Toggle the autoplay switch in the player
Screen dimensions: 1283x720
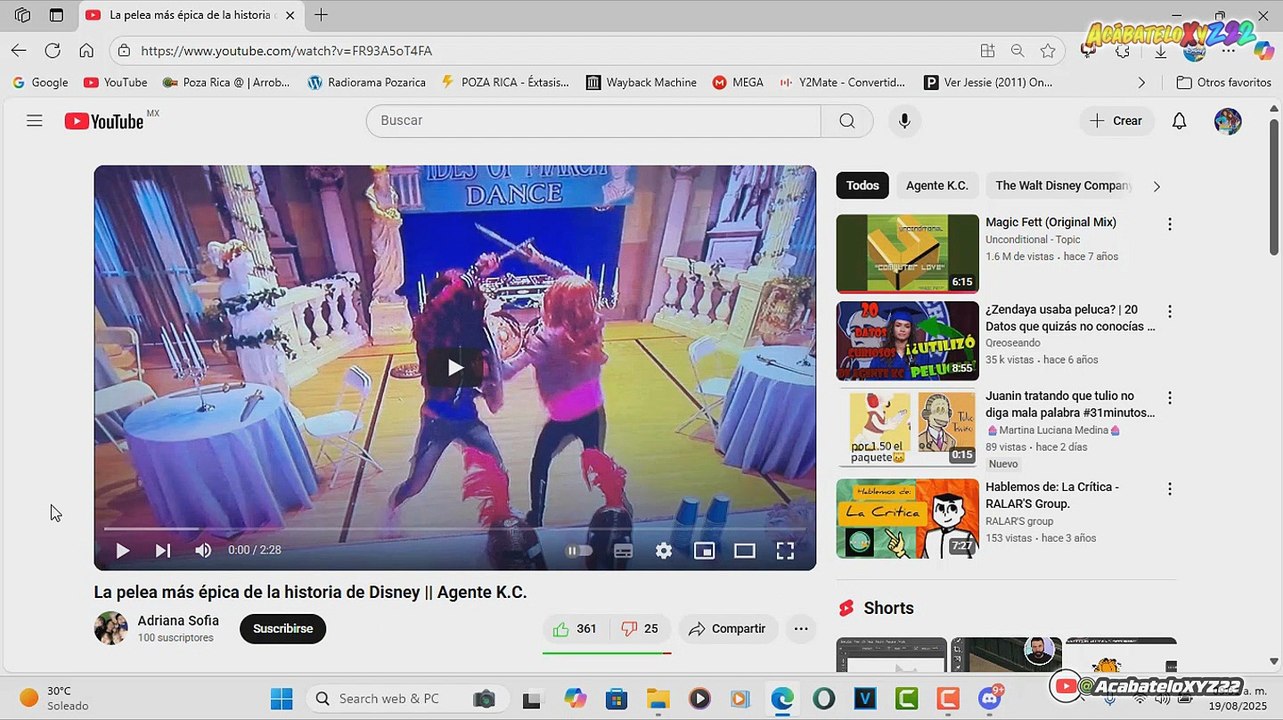pos(580,550)
